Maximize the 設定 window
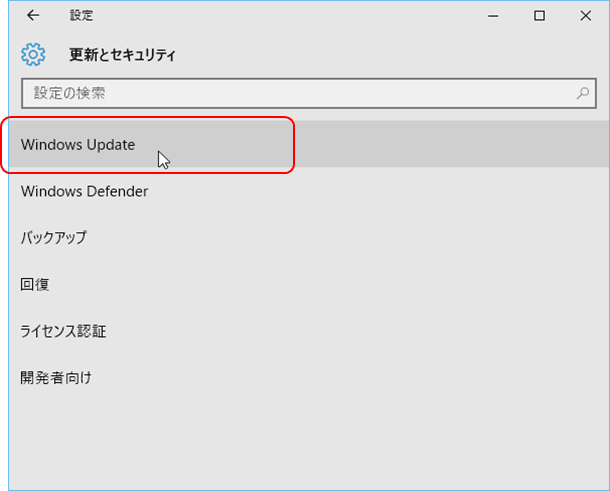The image size is (610, 491). click(539, 16)
